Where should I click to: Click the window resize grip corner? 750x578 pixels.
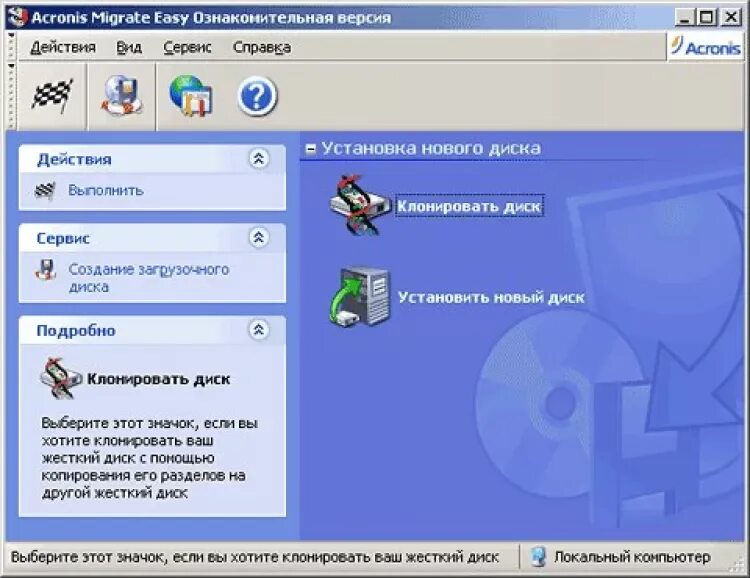click(736, 565)
